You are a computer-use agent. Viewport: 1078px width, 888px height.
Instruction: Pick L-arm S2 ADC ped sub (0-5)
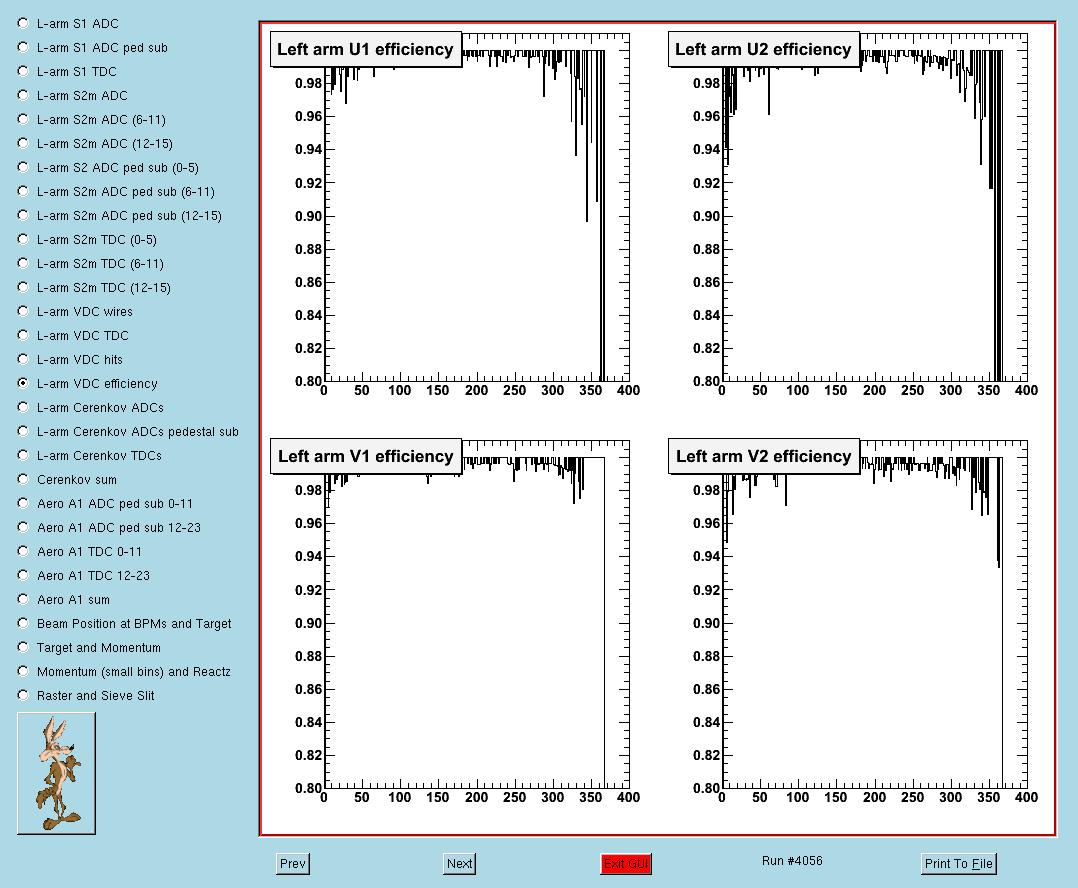tap(23, 168)
